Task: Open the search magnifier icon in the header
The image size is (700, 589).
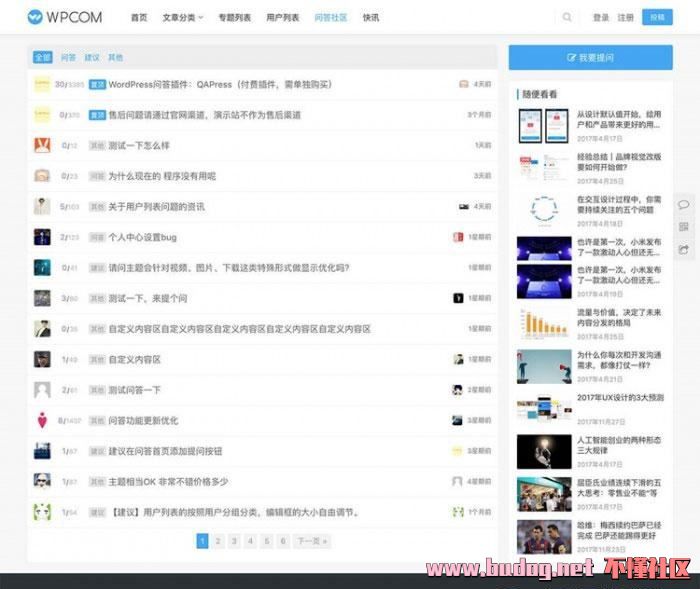Action: 568,17
